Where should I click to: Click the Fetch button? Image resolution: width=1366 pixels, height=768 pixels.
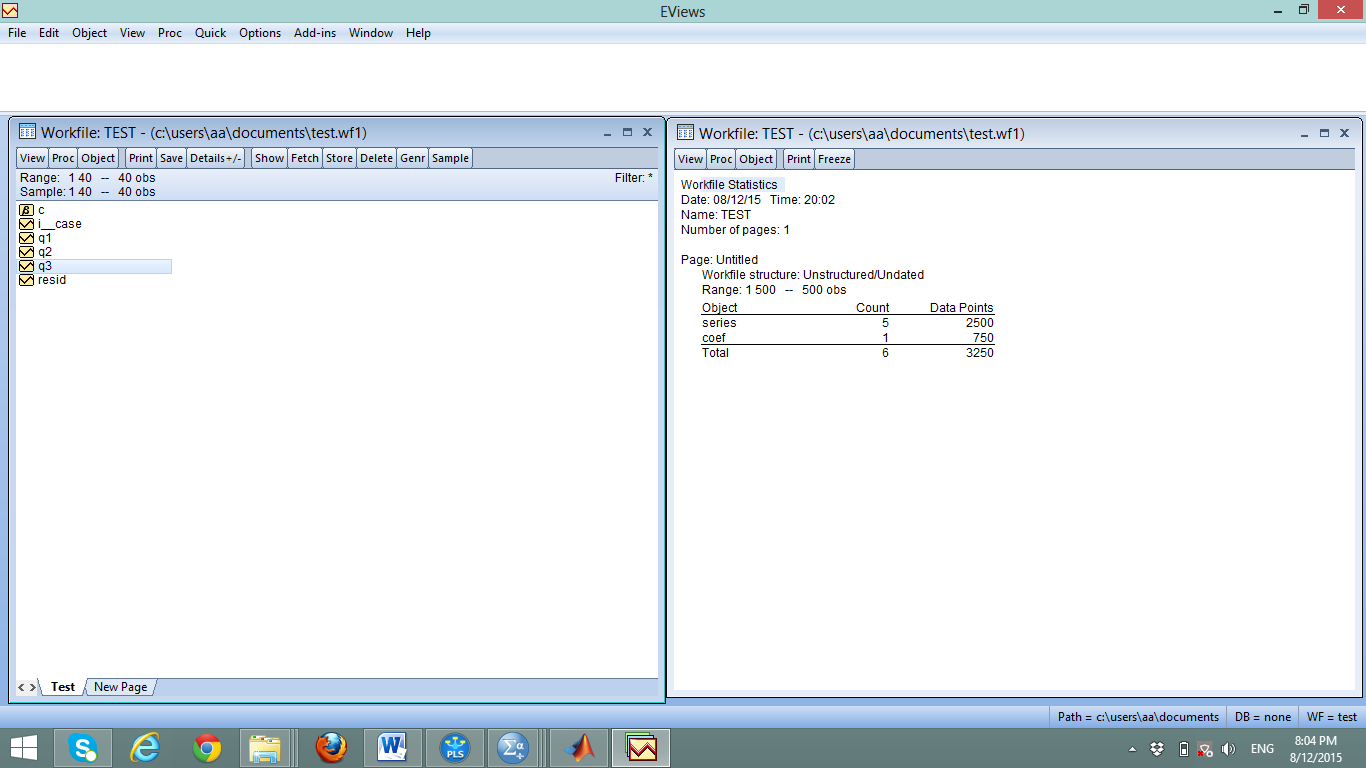click(305, 158)
